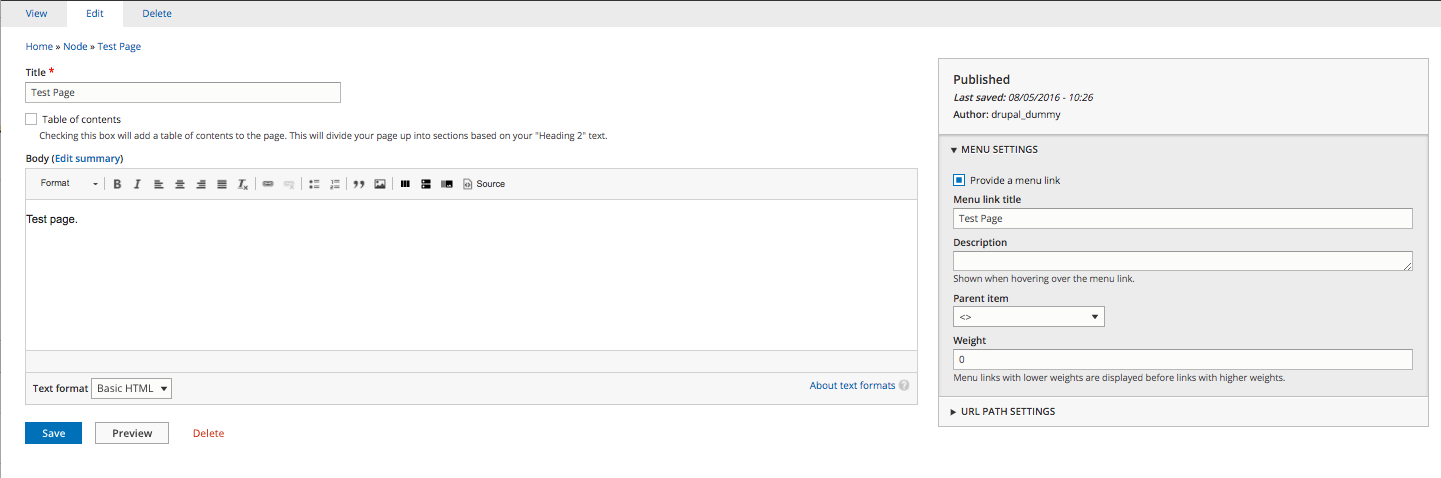Insert a numbered list

click(x=335, y=184)
